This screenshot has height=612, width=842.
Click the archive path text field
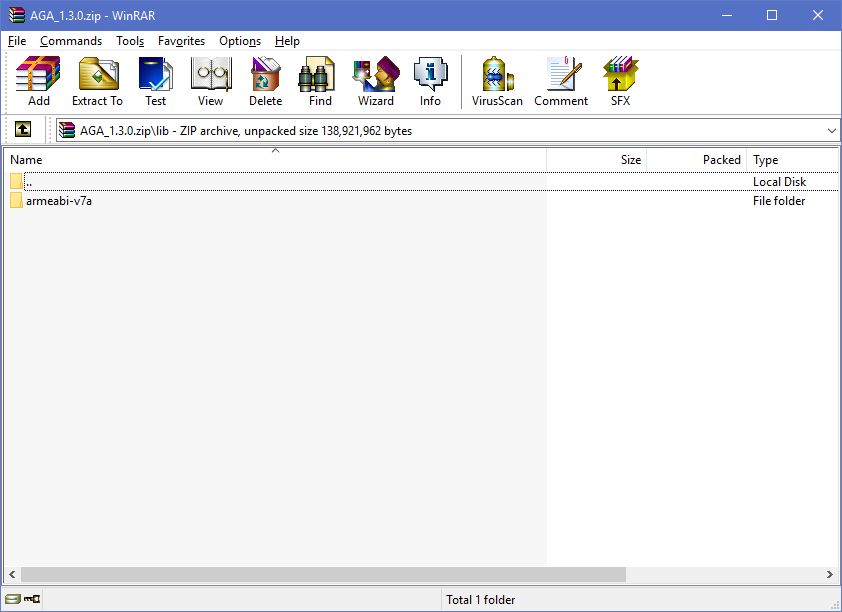[448, 130]
